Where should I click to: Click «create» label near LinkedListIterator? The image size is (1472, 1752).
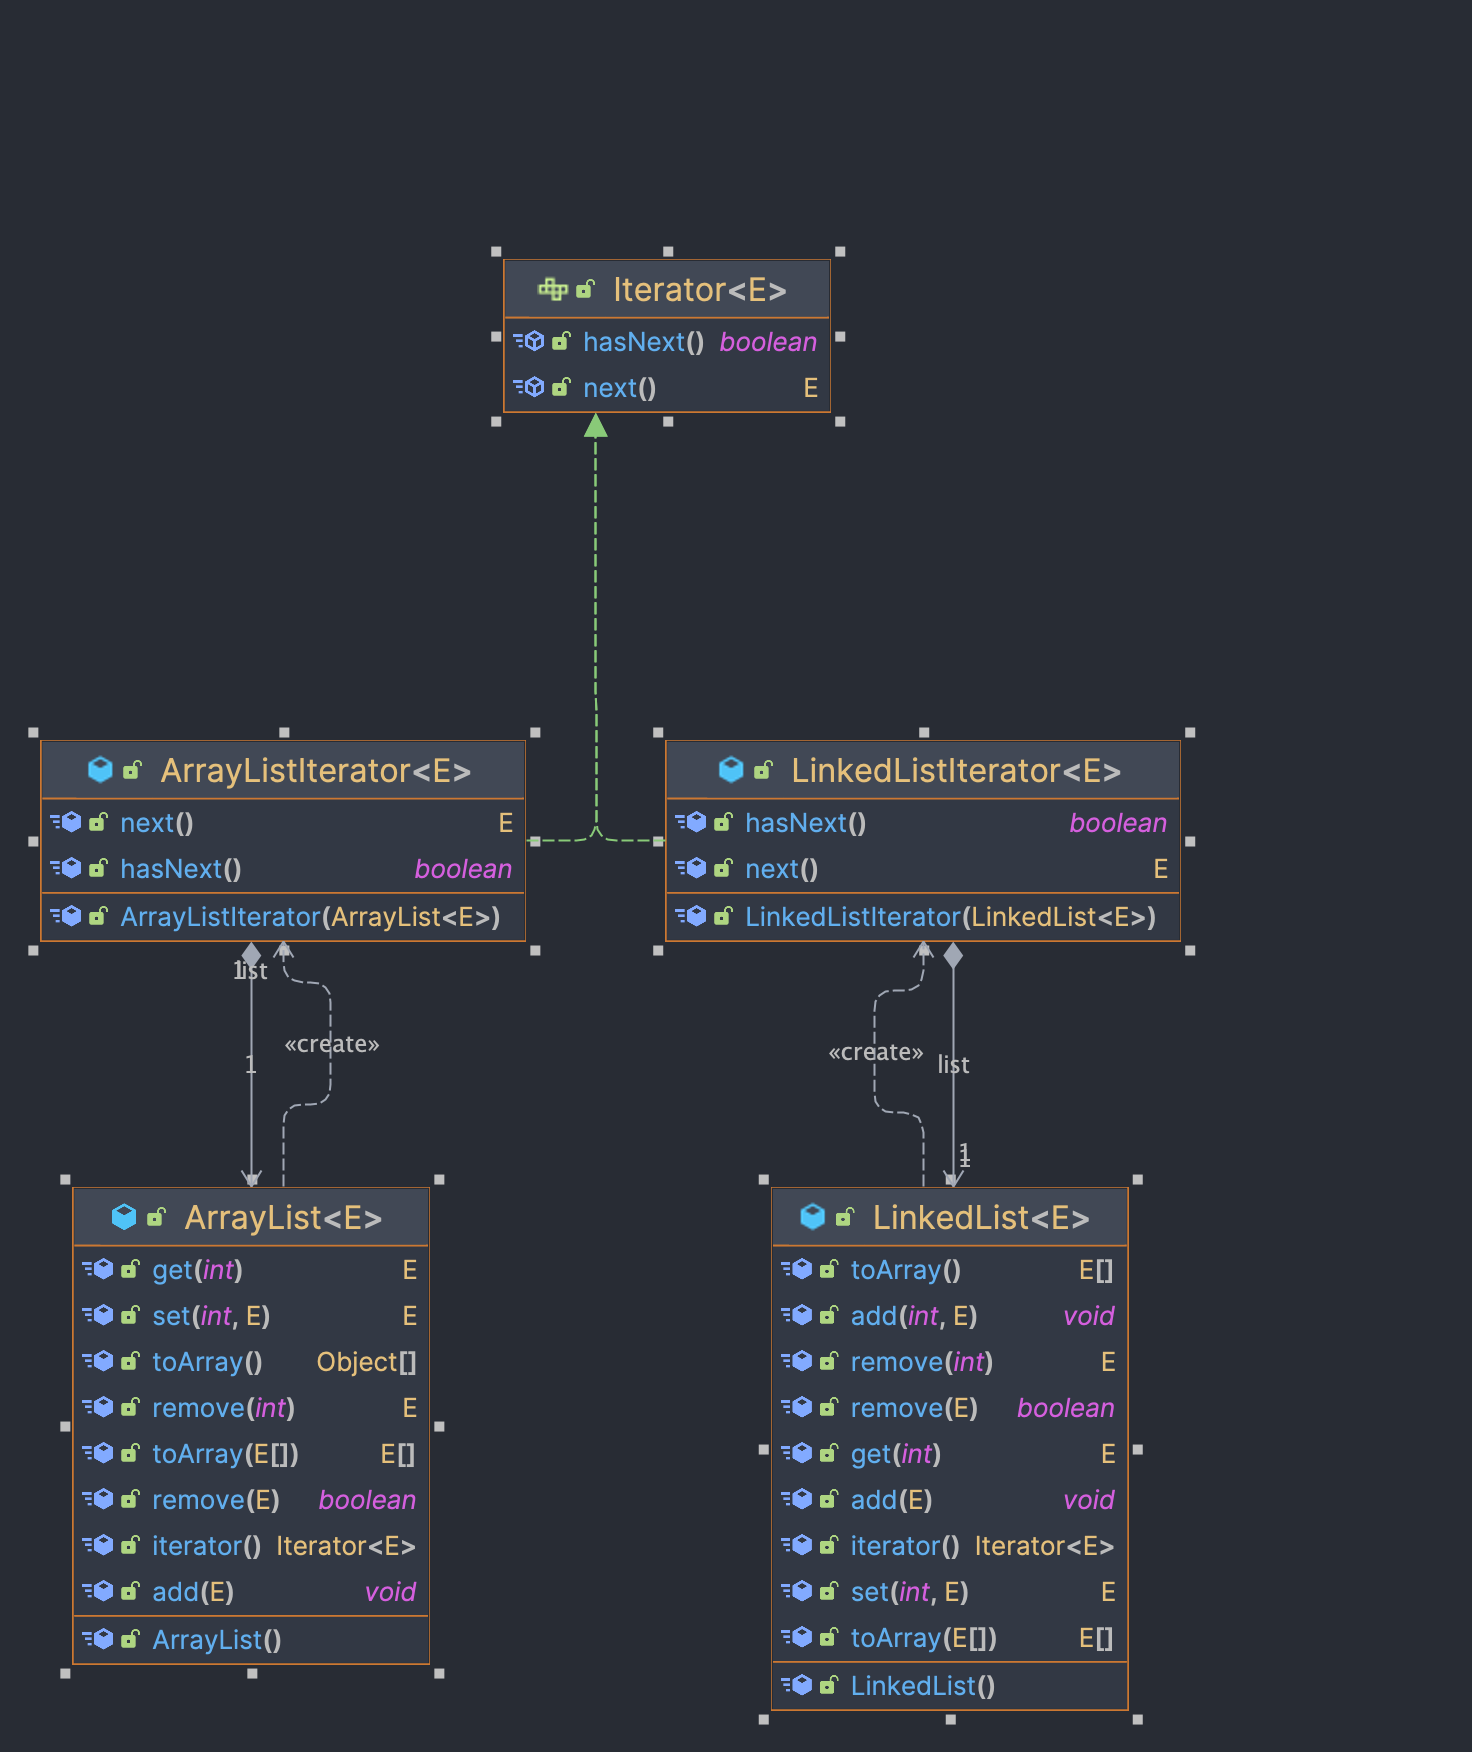point(876,1052)
